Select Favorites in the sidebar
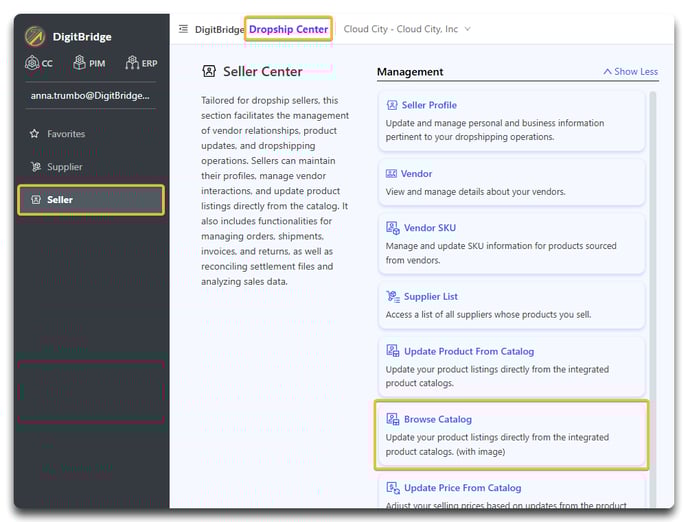688x522 pixels. pyautogui.click(x=66, y=134)
